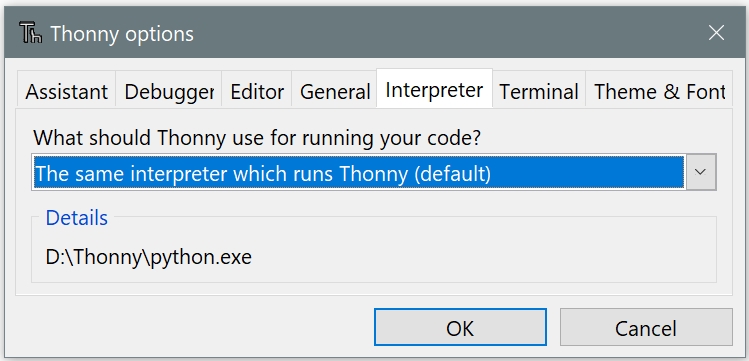Image resolution: width=749 pixels, height=361 pixels.
Task: Expand the interpreter dropdown arrow
Action: [x=700, y=172]
